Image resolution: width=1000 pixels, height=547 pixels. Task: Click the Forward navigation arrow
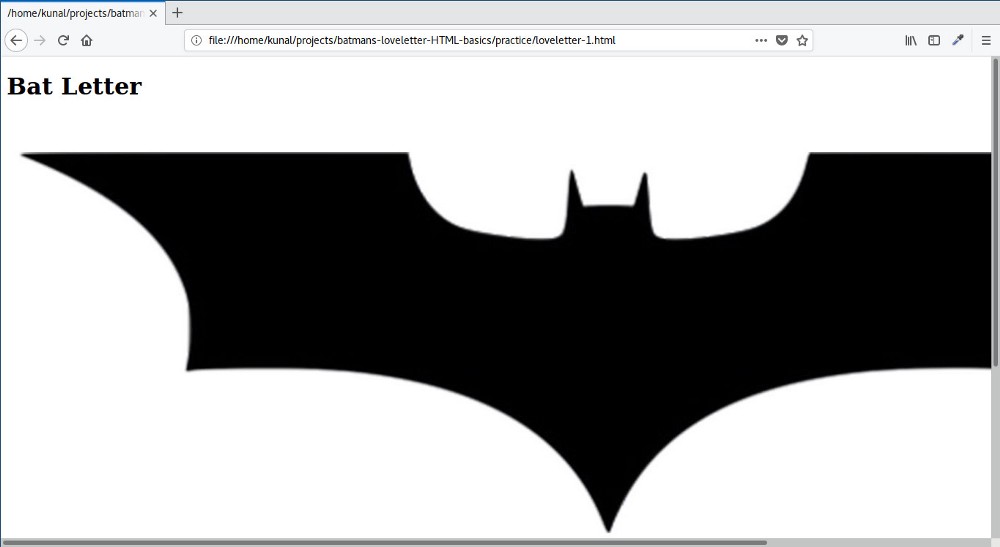[x=40, y=40]
